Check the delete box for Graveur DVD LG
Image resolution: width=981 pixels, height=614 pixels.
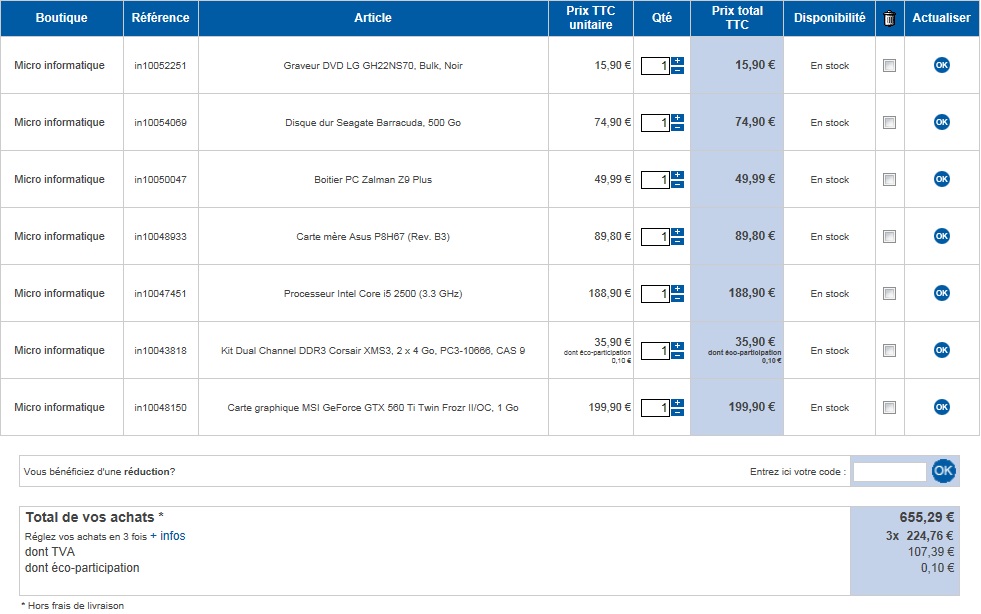[889, 66]
